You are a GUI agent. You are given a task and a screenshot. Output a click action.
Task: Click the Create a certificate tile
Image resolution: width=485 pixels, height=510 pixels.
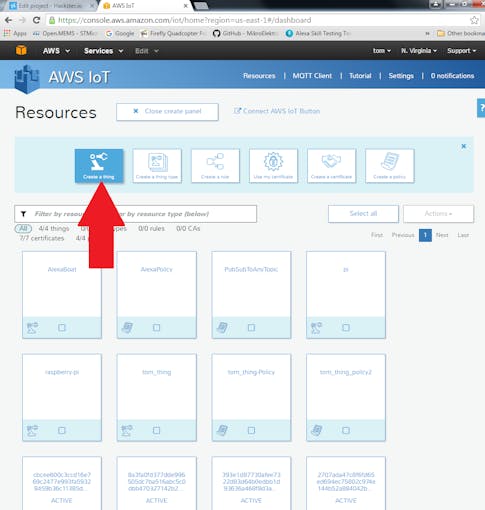pyautogui.click(x=331, y=166)
